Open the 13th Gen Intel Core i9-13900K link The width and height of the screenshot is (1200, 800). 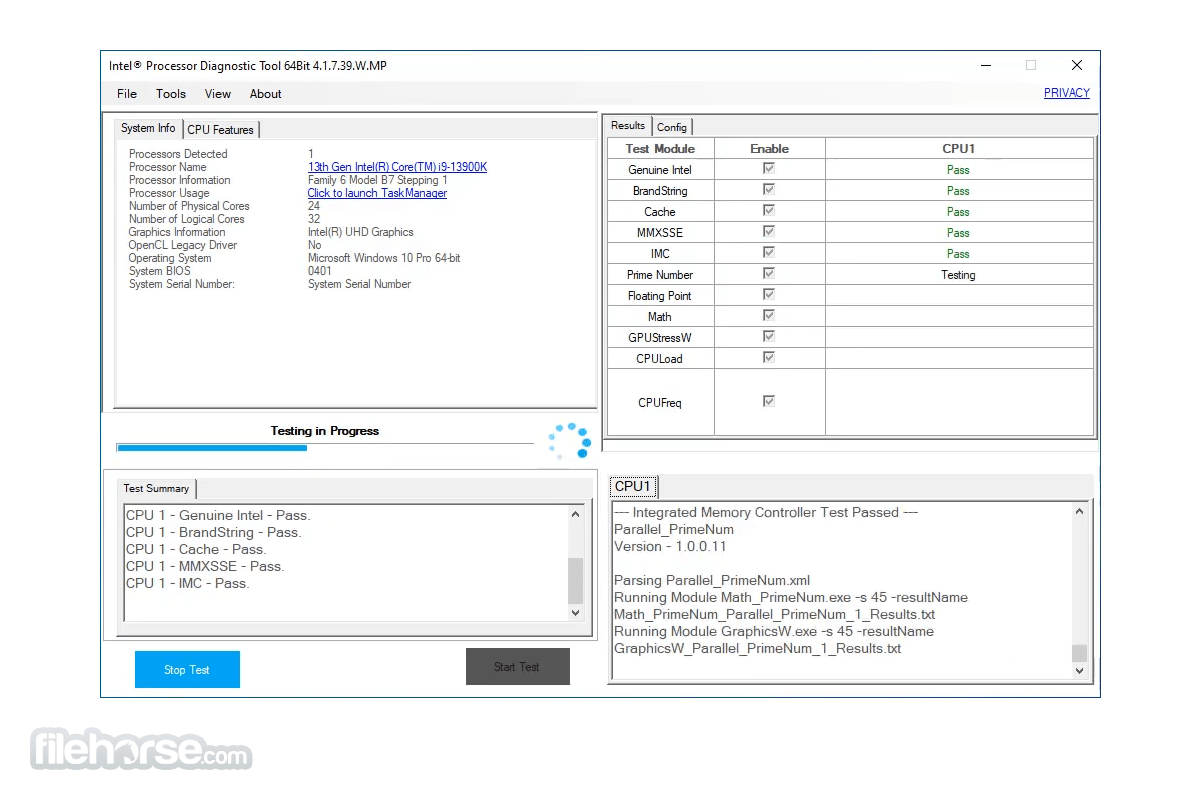click(397, 167)
